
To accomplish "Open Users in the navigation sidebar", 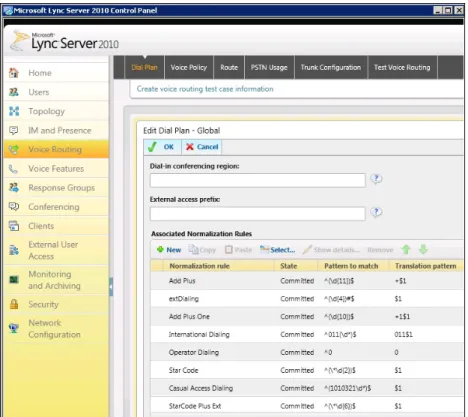I will coord(56,92).
